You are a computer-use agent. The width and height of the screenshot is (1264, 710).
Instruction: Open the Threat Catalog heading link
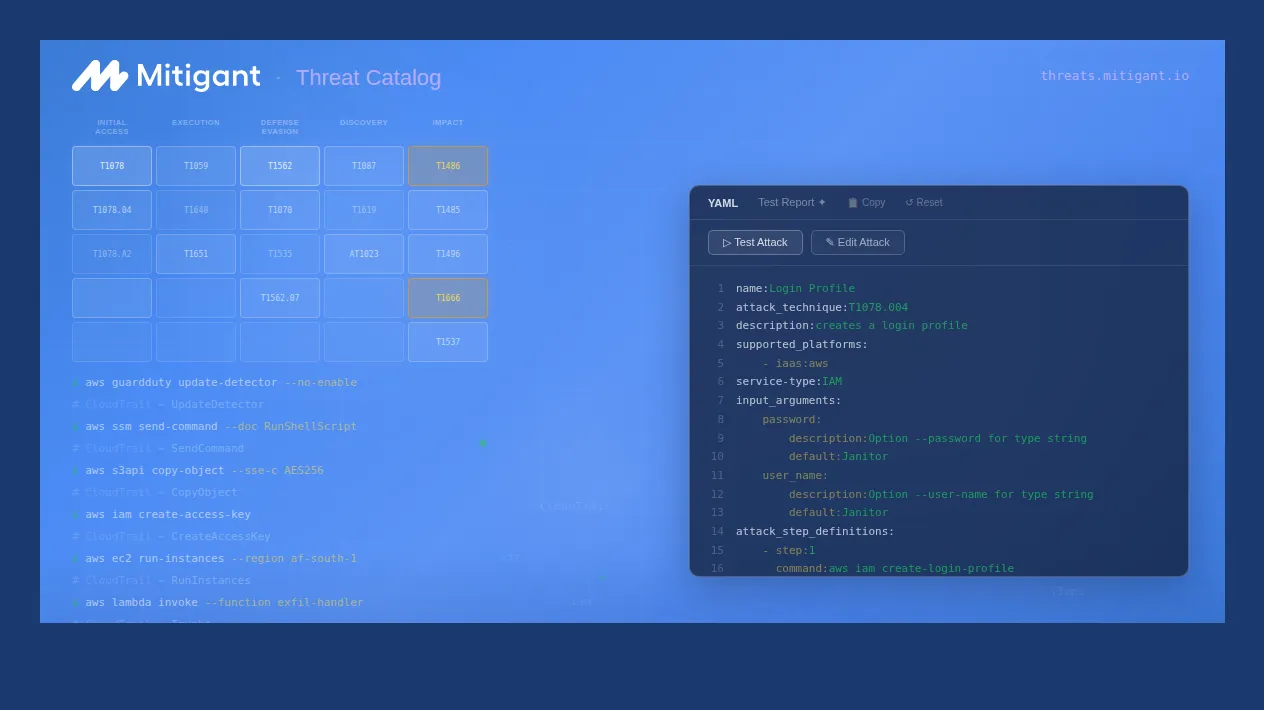[368, 77]
